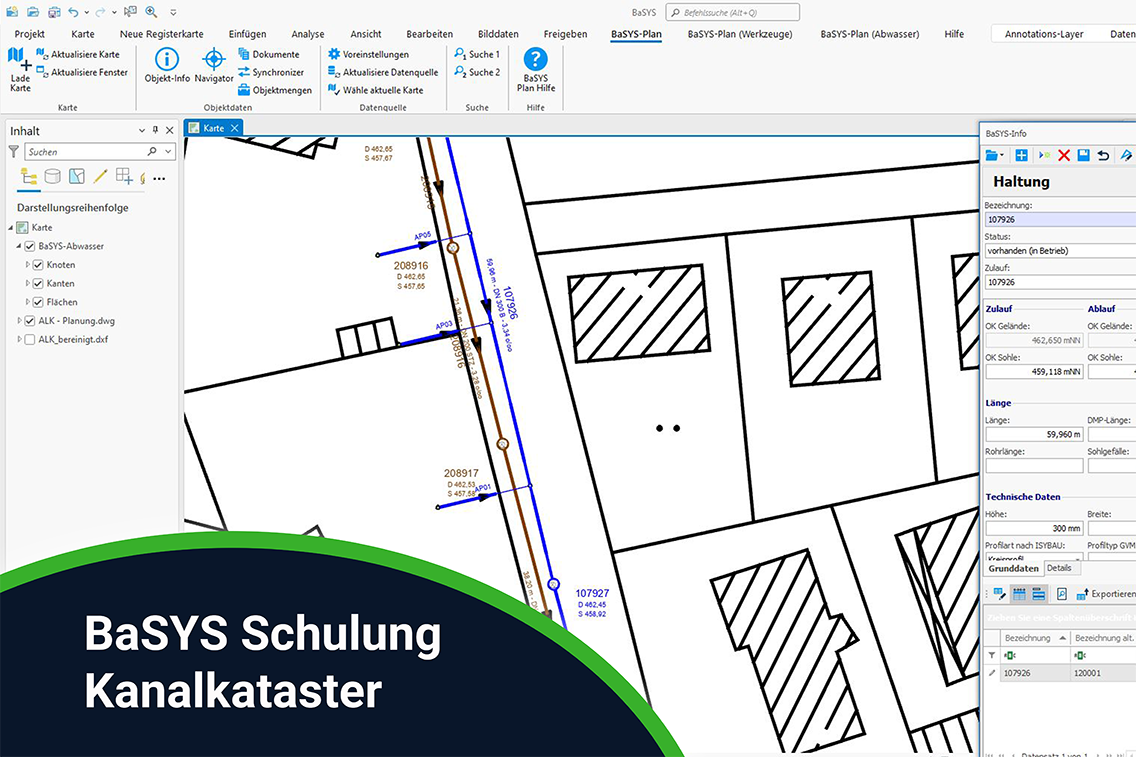This screenshot has width=1136, height=757.
Task: Toggle the Kanten layer visibility checkbox
Action: tap(38, 284)
